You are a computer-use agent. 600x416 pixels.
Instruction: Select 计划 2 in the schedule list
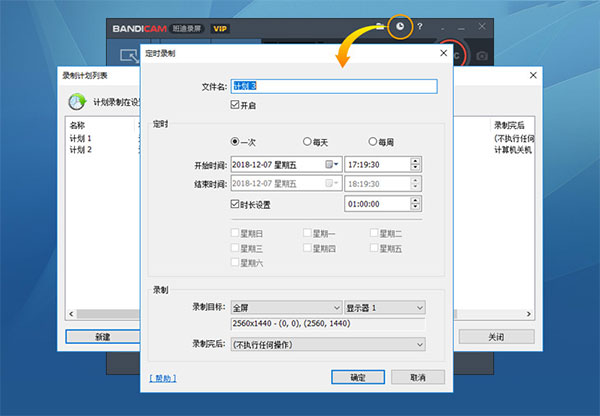tap(80, 150)
